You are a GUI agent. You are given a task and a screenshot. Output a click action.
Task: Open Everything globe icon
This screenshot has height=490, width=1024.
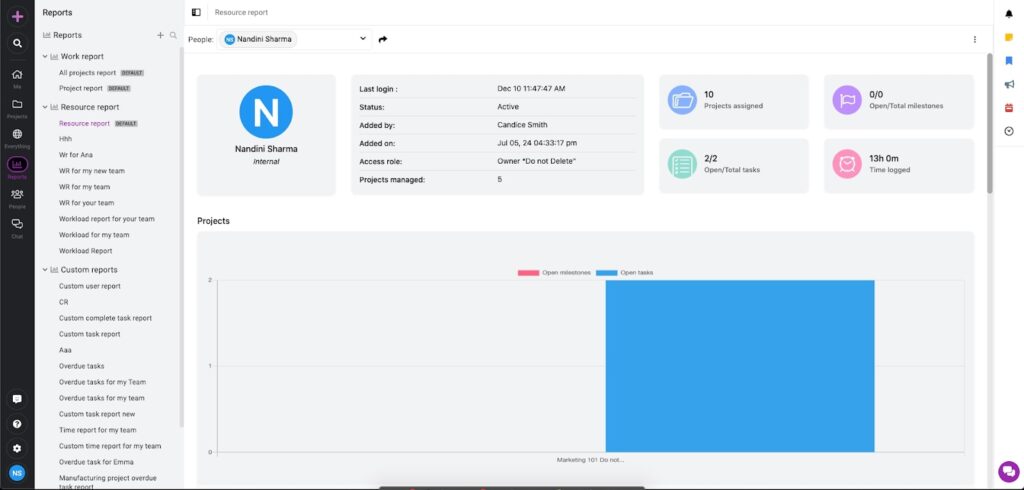[17, 134]
